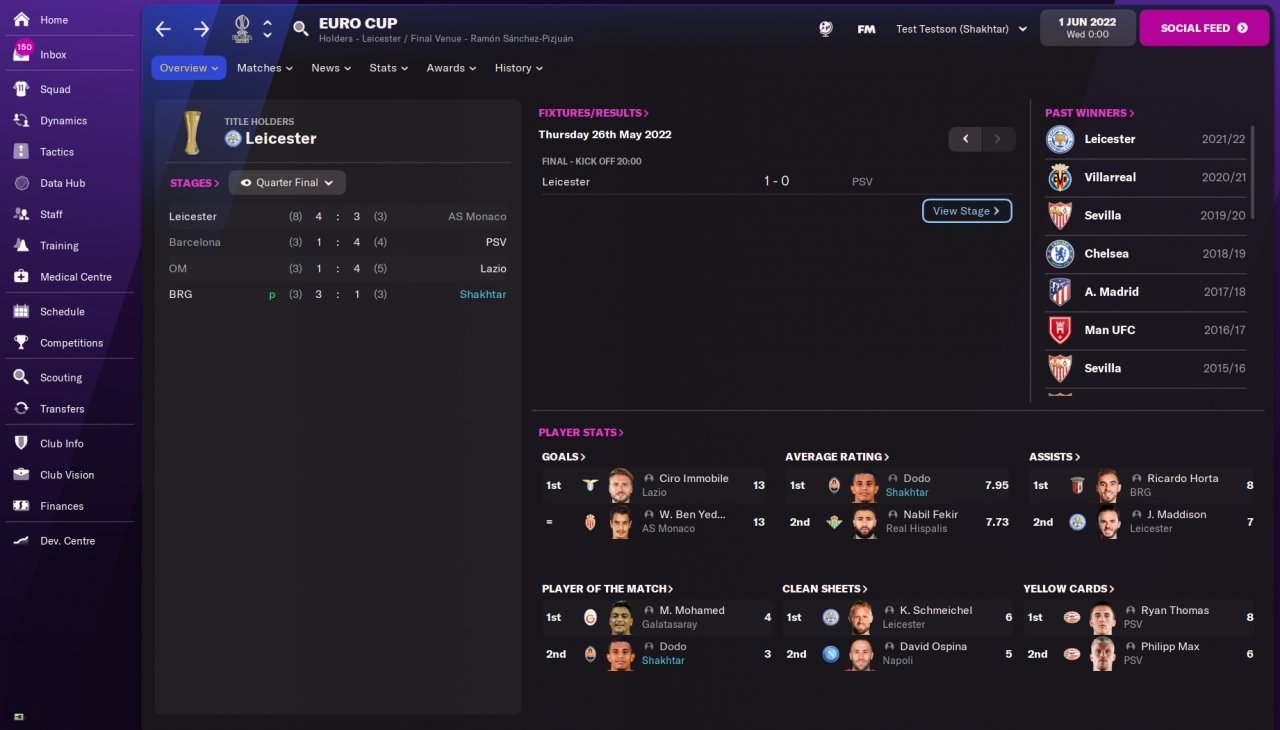The height and width of the screenshot is (730, 1280).
Task: Open the Club Vision icon
Action: 21,474
